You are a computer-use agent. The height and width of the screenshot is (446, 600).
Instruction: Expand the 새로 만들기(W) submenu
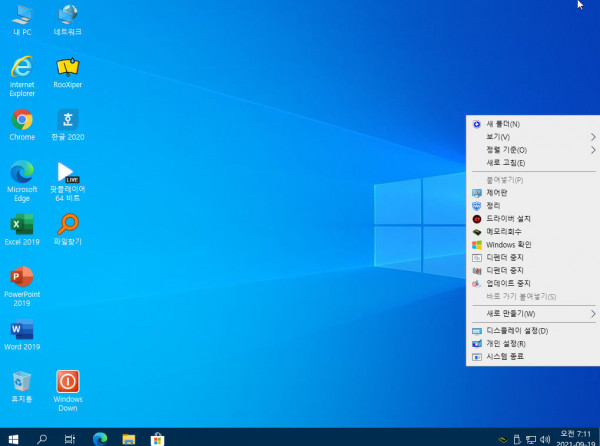coord(533,314)
